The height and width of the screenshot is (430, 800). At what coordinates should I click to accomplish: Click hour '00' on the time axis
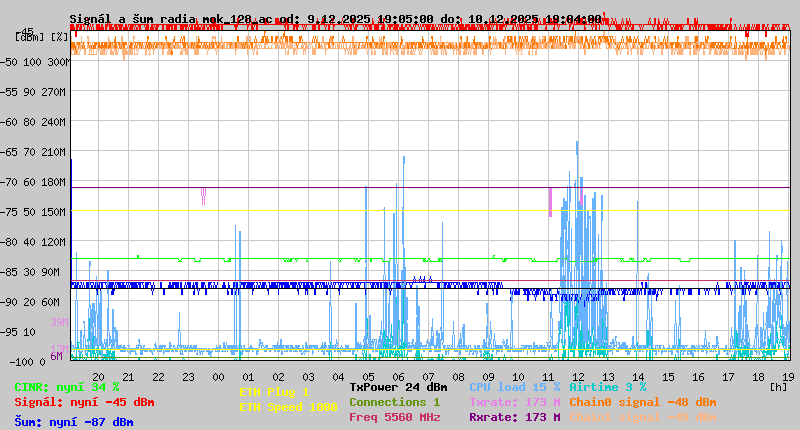tap(218, 377)
